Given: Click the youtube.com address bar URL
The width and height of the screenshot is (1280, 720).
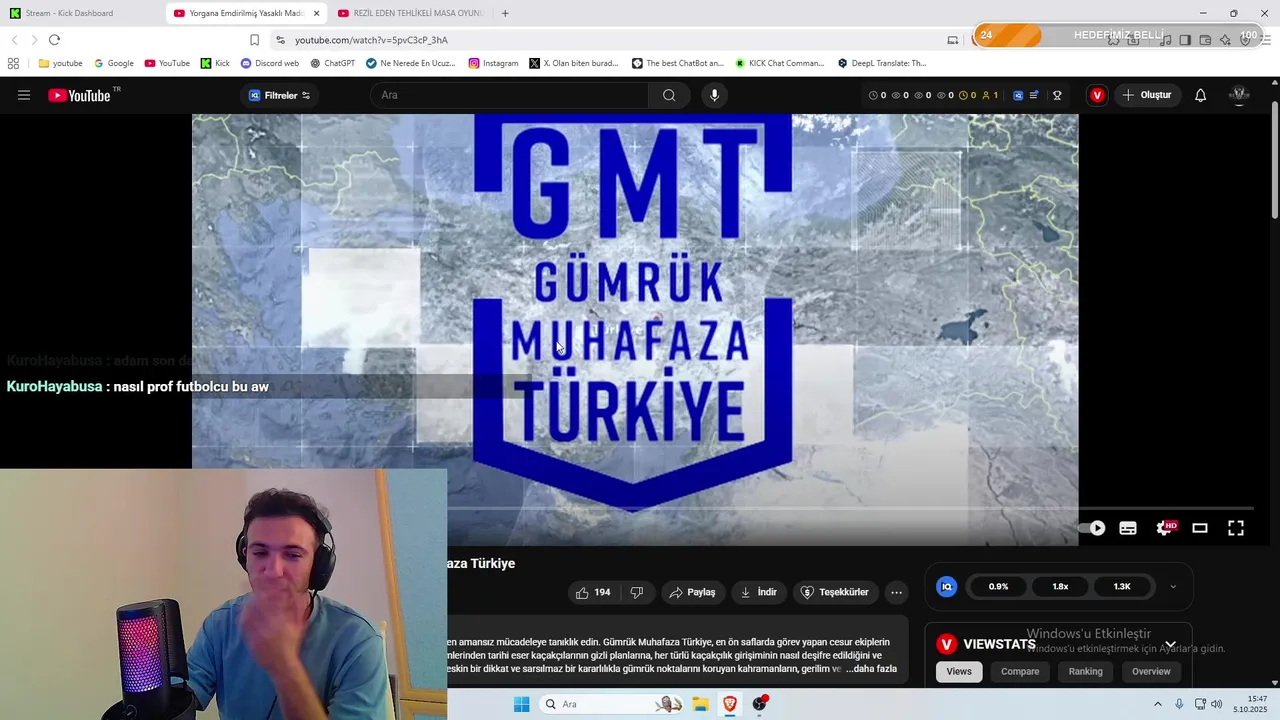Looking at the screenshot, I should pyautogui.click(x=371, y=40).
